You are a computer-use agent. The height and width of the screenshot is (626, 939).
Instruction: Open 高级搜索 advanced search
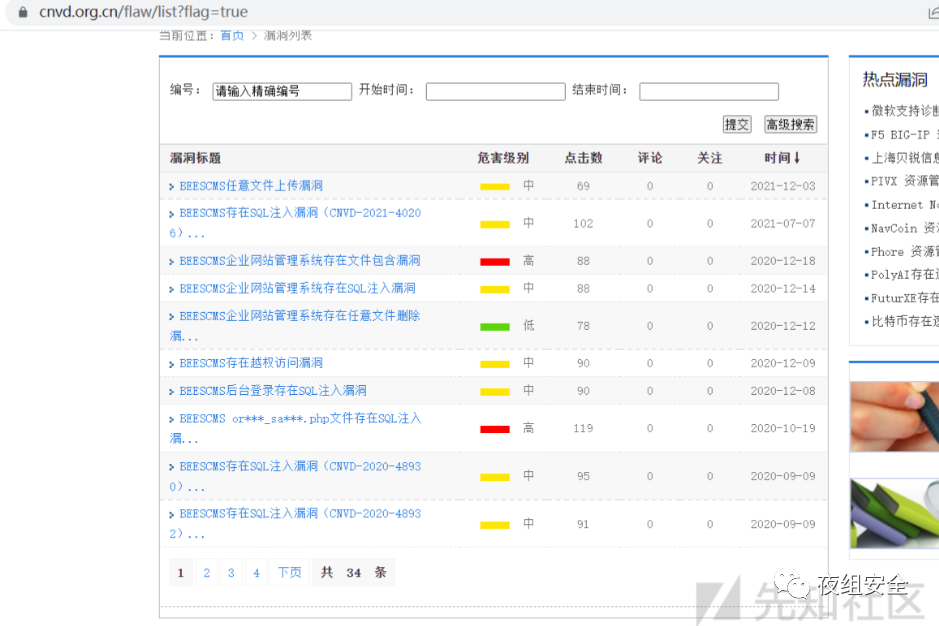point(790,124)
